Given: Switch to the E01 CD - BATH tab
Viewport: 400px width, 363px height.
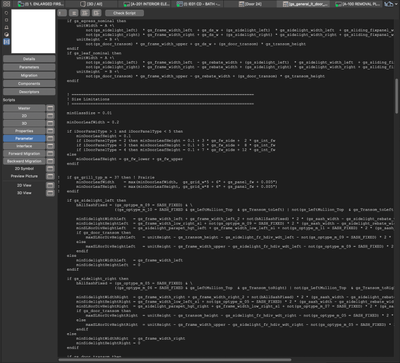Looking at the screenshot, I should [x=197, y=4].
